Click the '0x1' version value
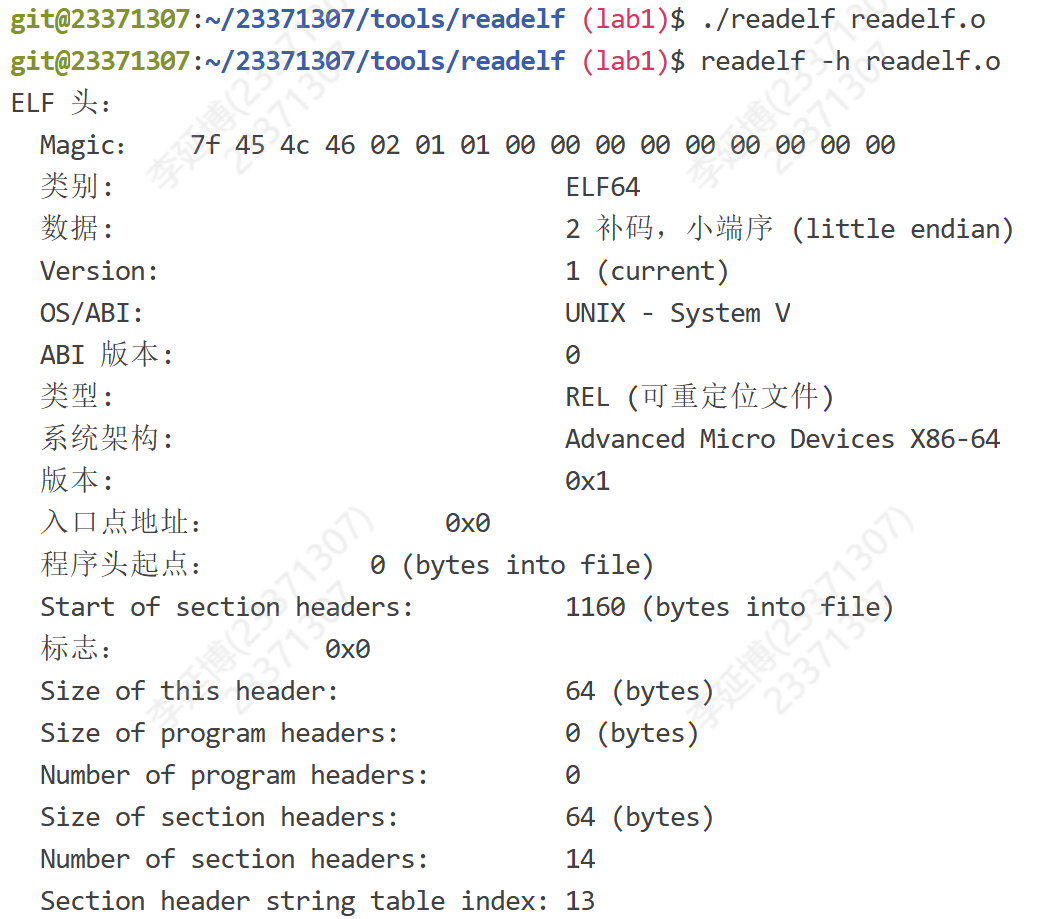1050x919 pixels. (x=587, y=481)
